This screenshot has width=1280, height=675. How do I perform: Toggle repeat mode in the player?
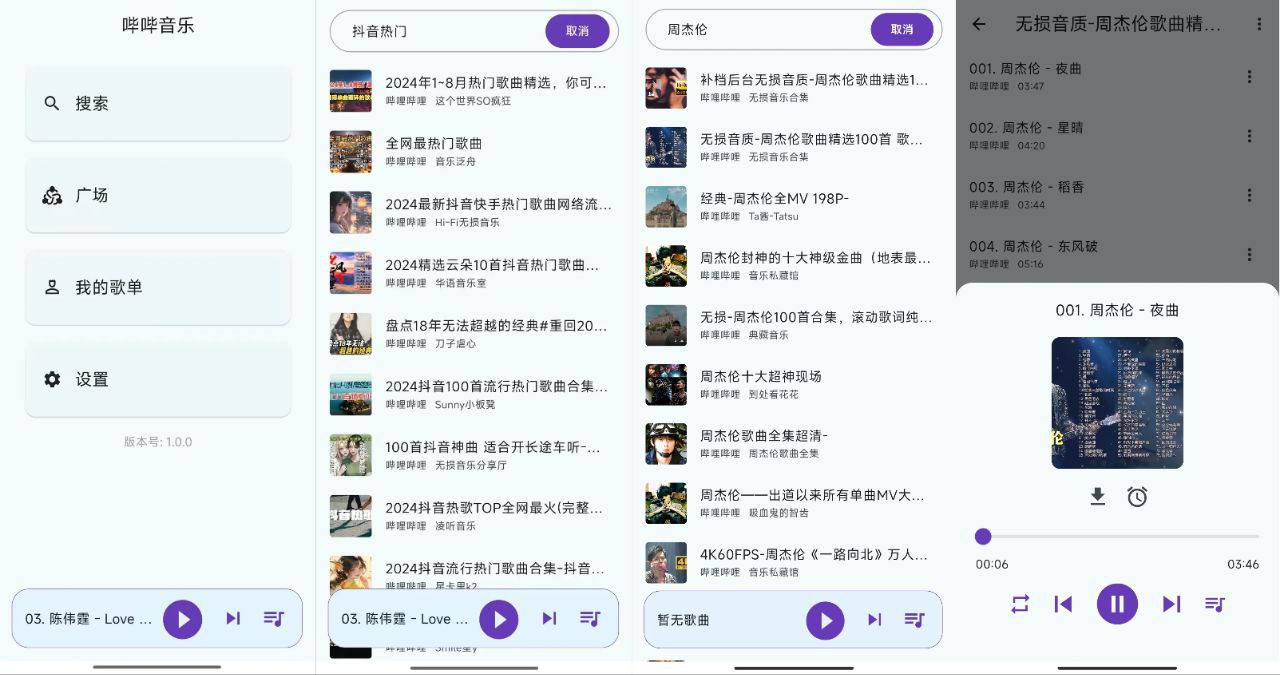[1020, 604]
